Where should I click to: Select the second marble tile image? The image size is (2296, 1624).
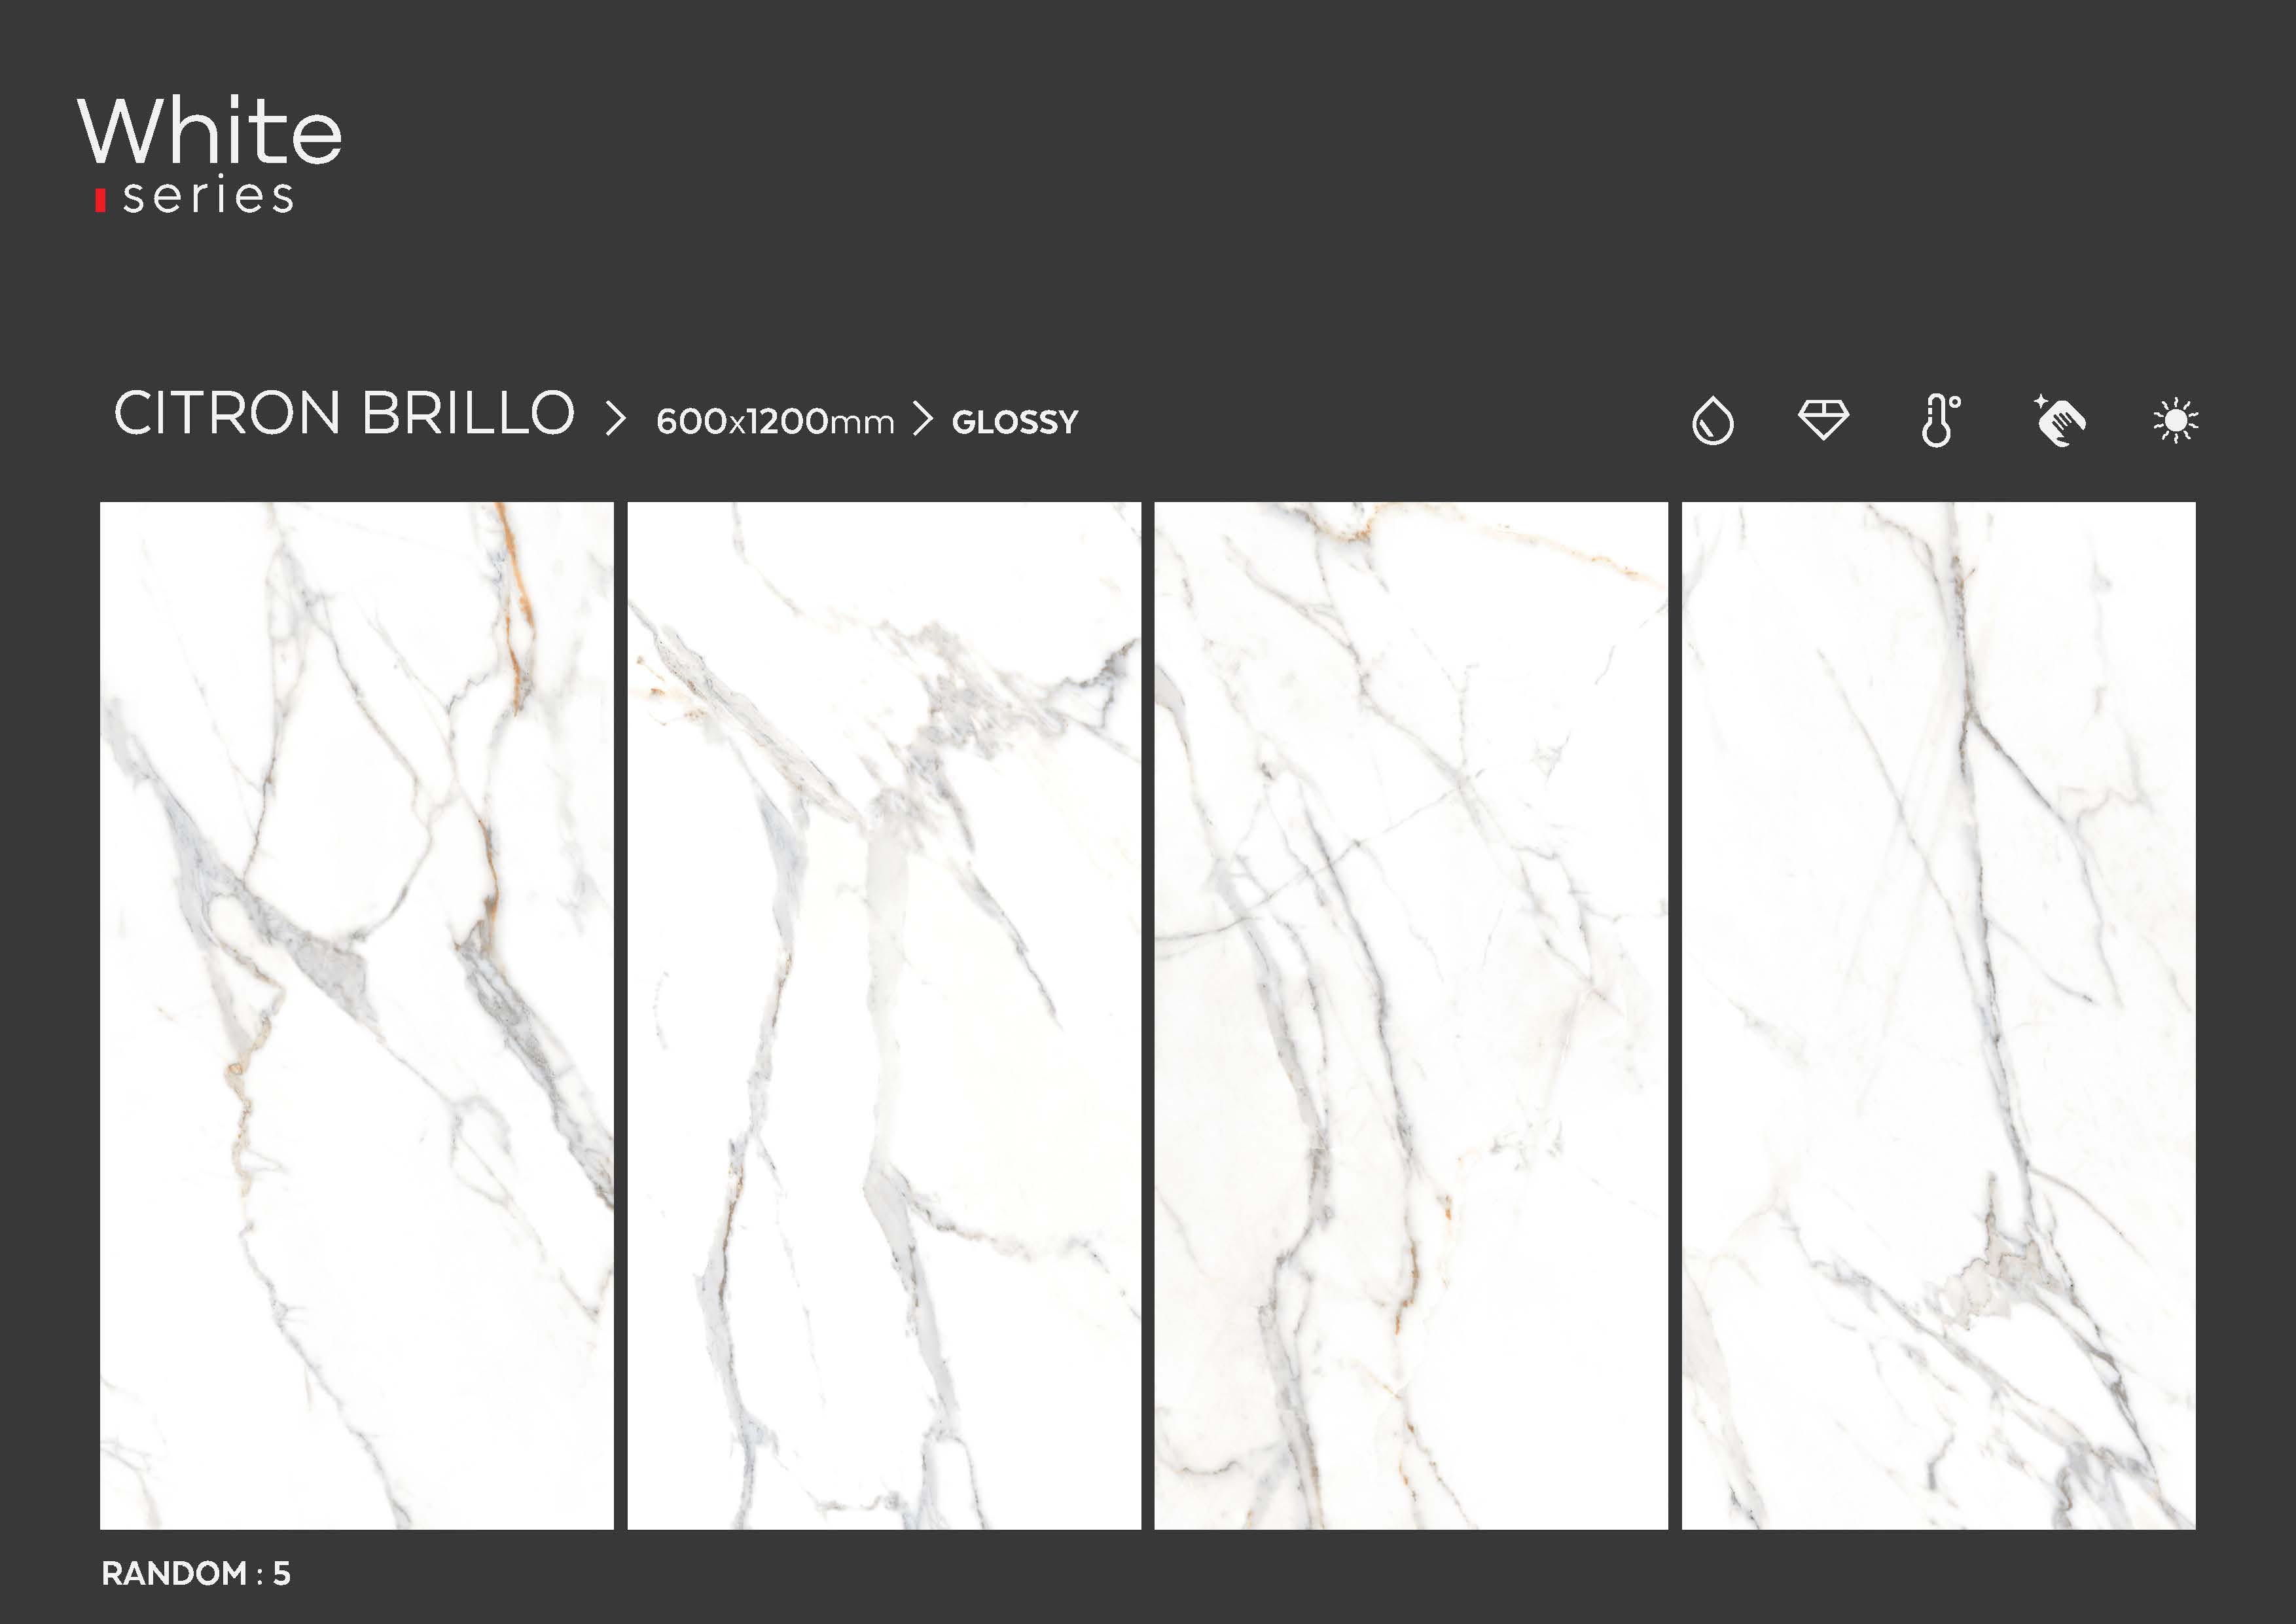point(884,1015)
